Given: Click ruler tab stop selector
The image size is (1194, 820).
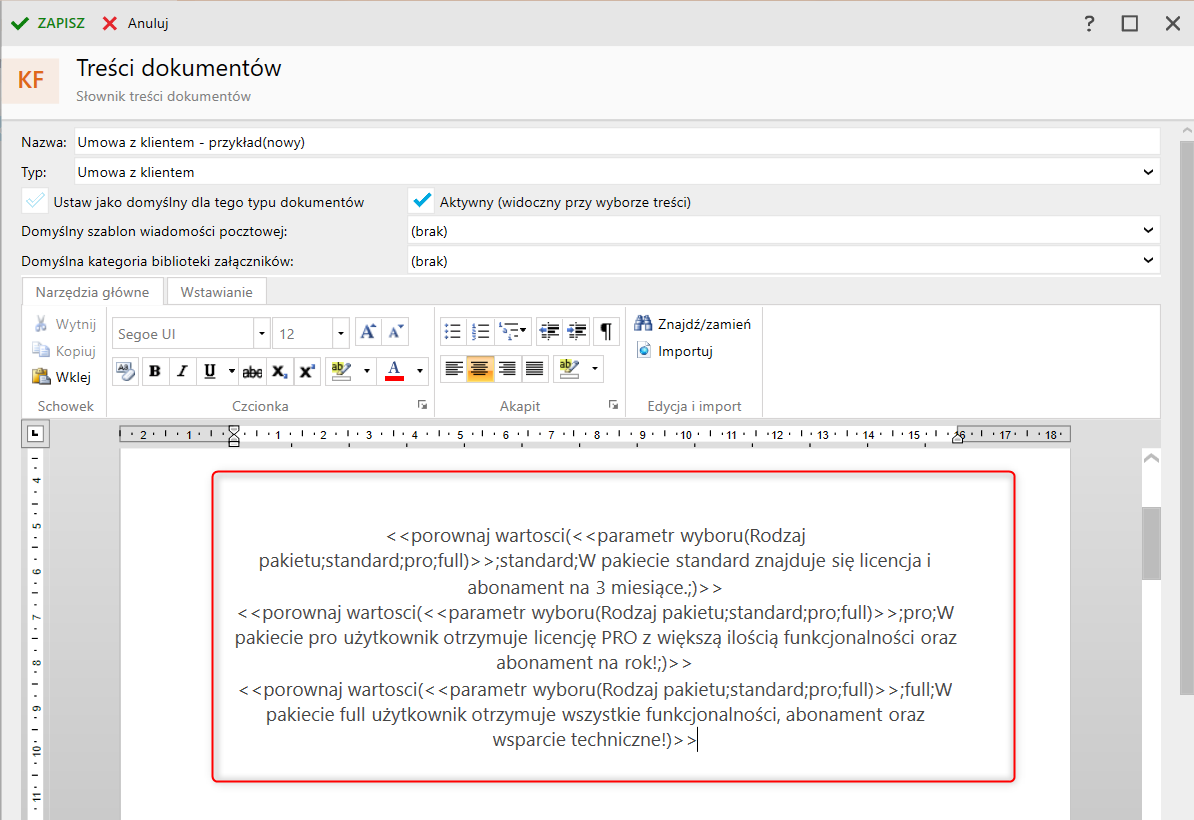Looking at the screenshot, I should pos(35,434).
